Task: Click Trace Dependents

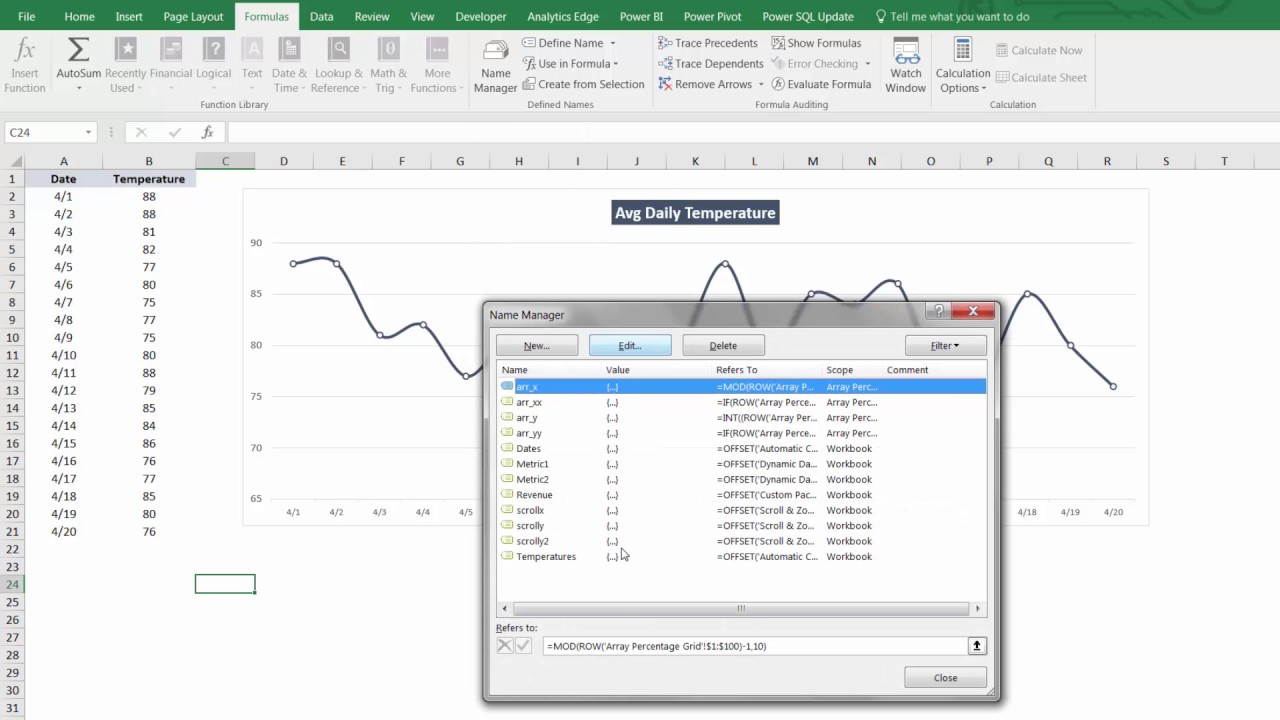Action: [x=710, y=64]
